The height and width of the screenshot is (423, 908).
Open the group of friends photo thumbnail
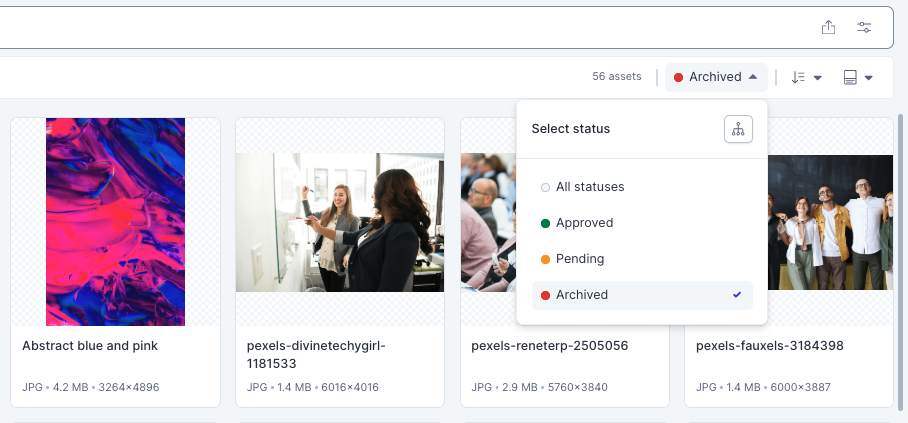click(x=830, y=222)
